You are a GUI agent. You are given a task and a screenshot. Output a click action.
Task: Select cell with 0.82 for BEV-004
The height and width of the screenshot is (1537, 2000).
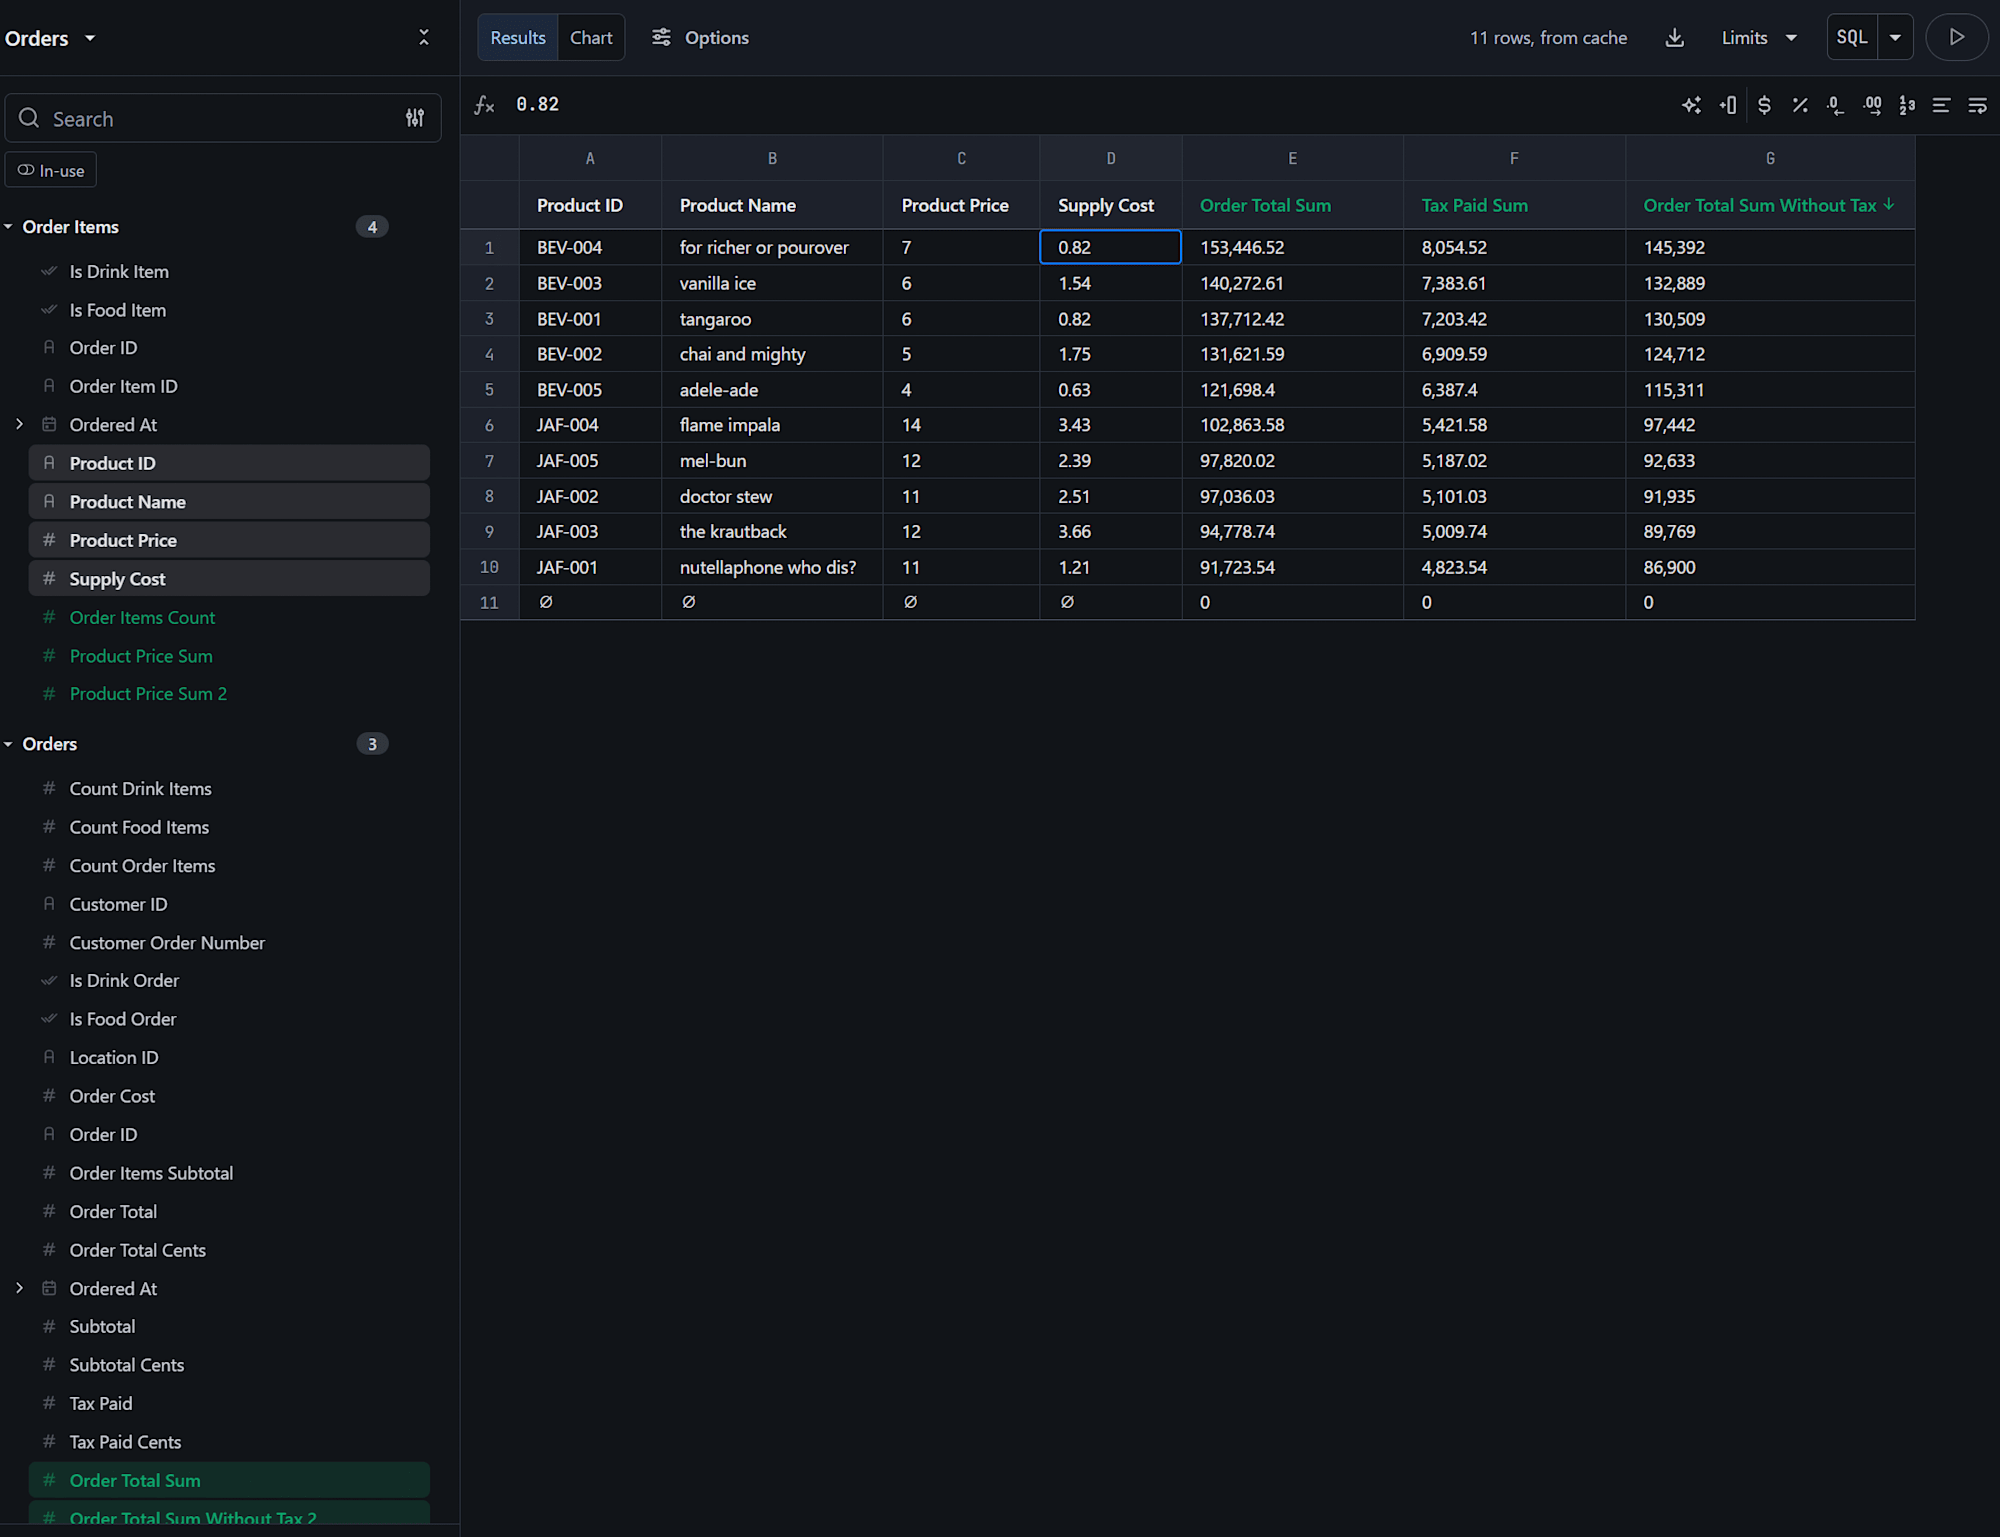(1110, 247)
